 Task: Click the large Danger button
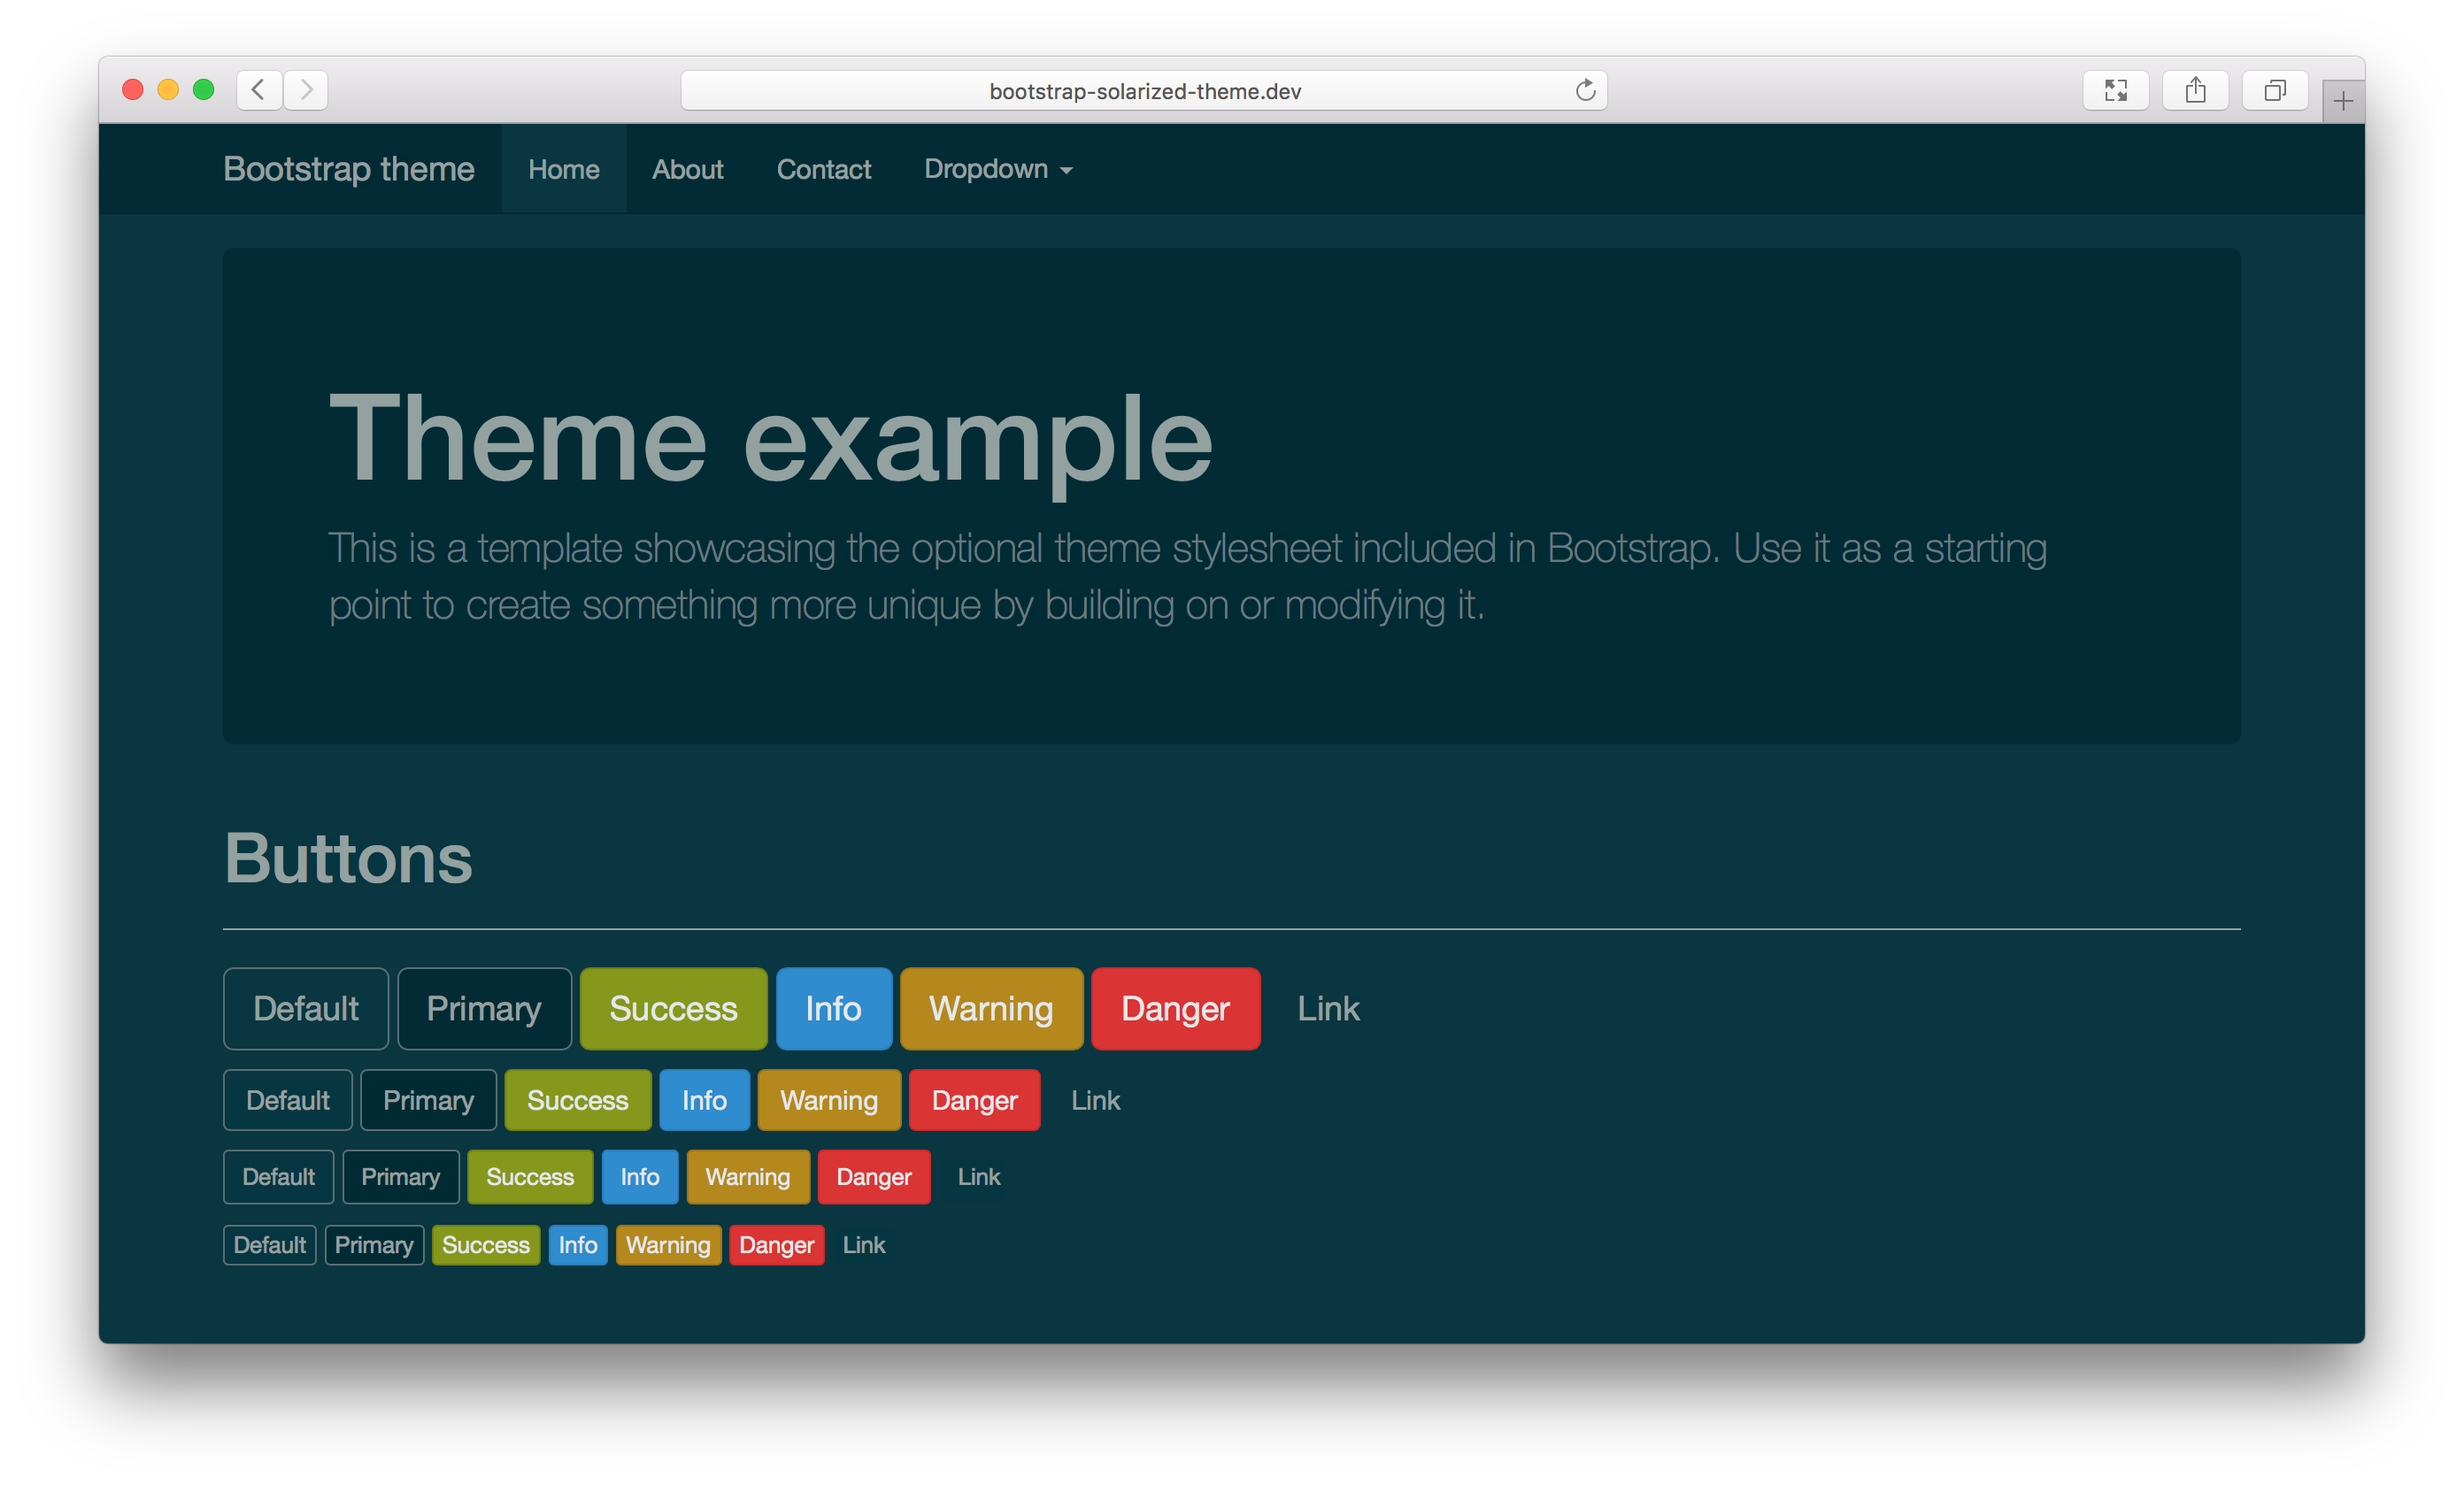[x=1174, y=1006]
